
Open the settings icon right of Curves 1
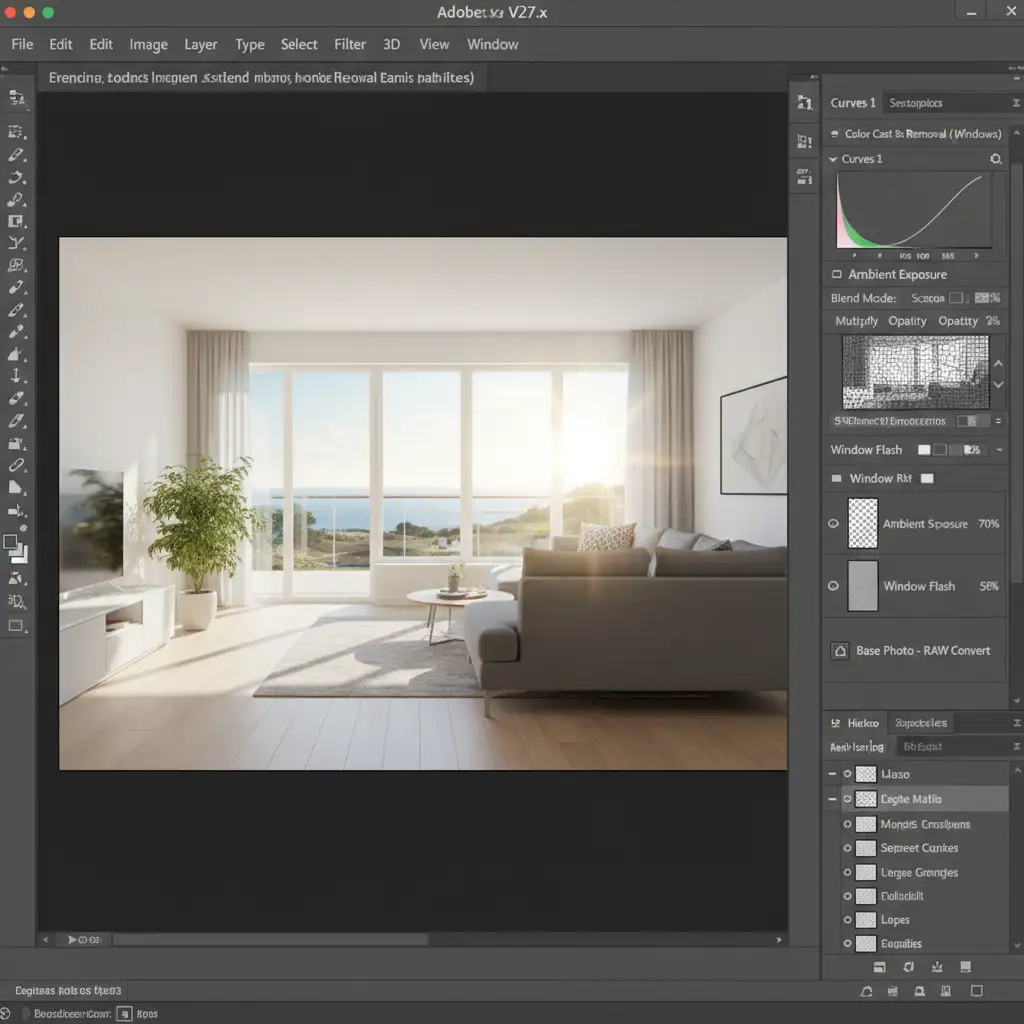point(995,159)
